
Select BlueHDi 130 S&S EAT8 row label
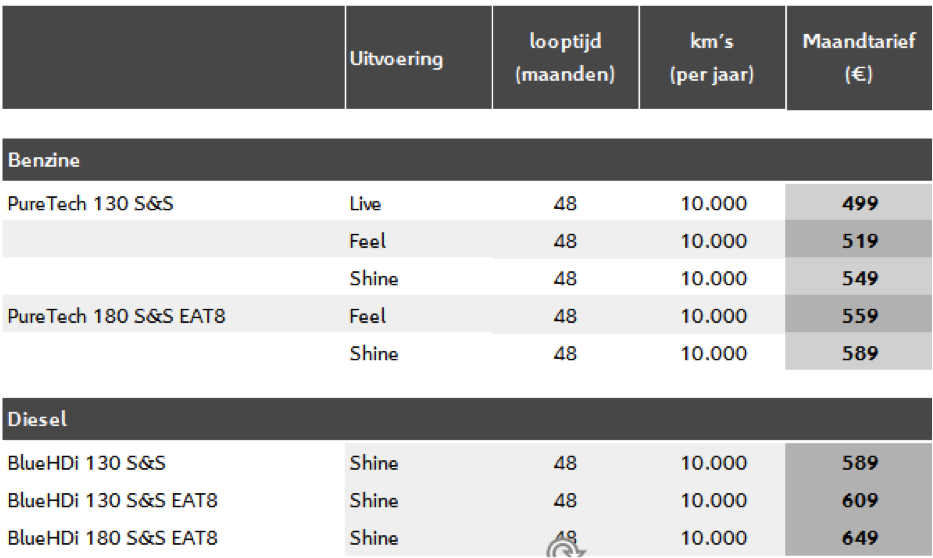[112, 500]
